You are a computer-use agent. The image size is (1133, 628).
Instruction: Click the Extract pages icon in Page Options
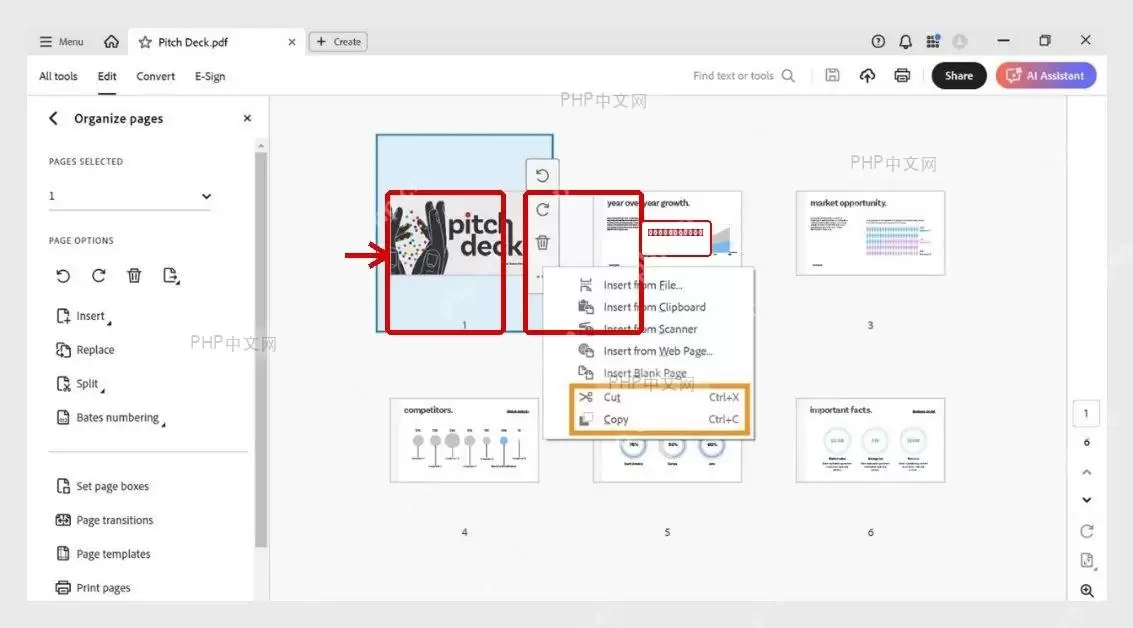pos(171,275)
